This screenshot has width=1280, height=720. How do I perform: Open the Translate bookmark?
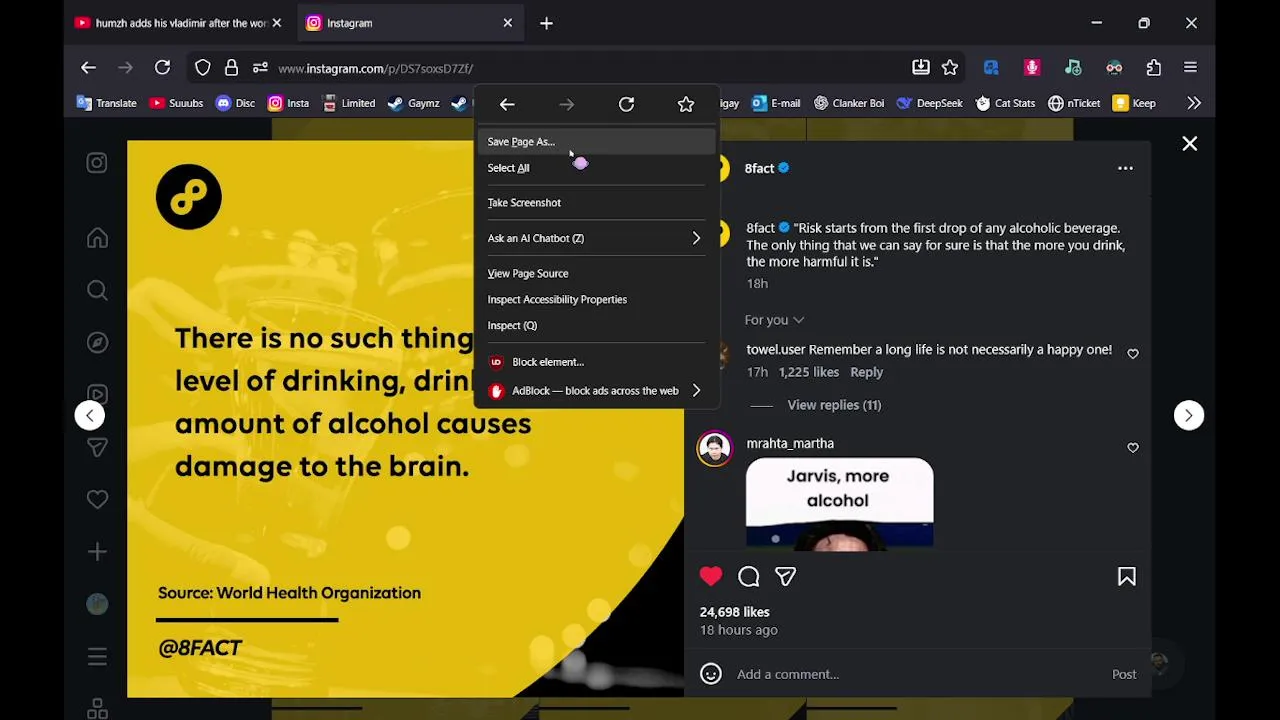pyautogui.click(x=107, y=103)
